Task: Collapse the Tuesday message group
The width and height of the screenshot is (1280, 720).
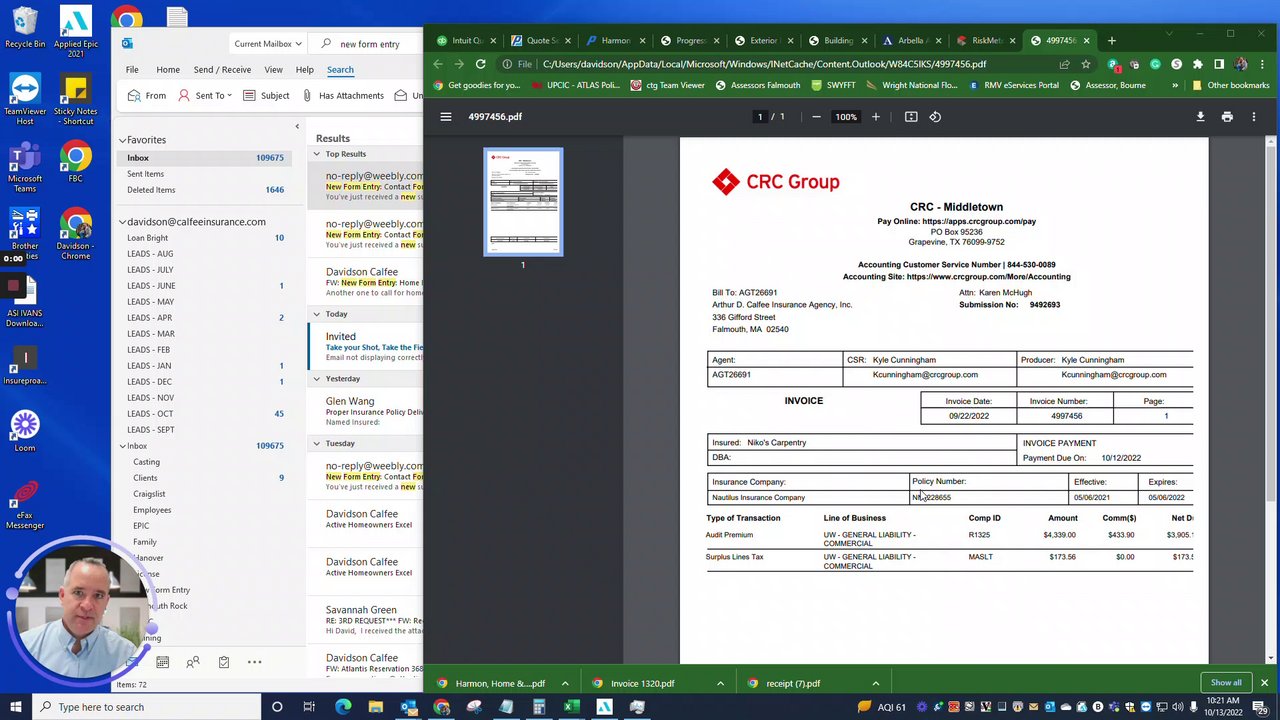Action: coord(317,443)
